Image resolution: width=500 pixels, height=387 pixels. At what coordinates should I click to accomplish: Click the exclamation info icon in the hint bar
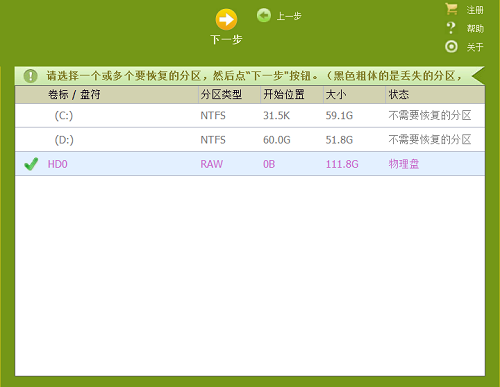30,76
